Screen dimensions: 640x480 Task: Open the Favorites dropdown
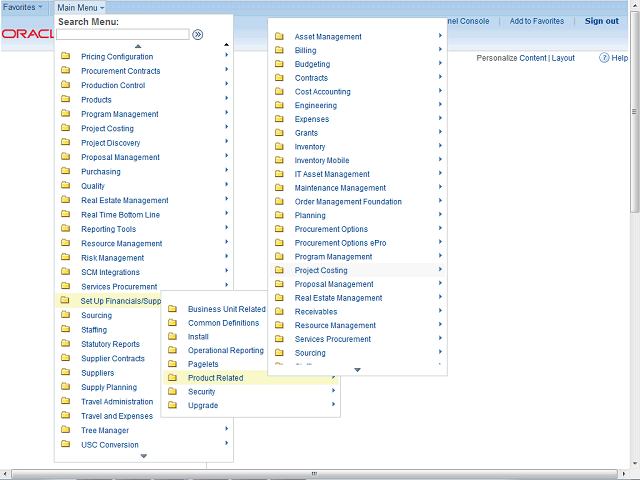[x=22, y=7]
